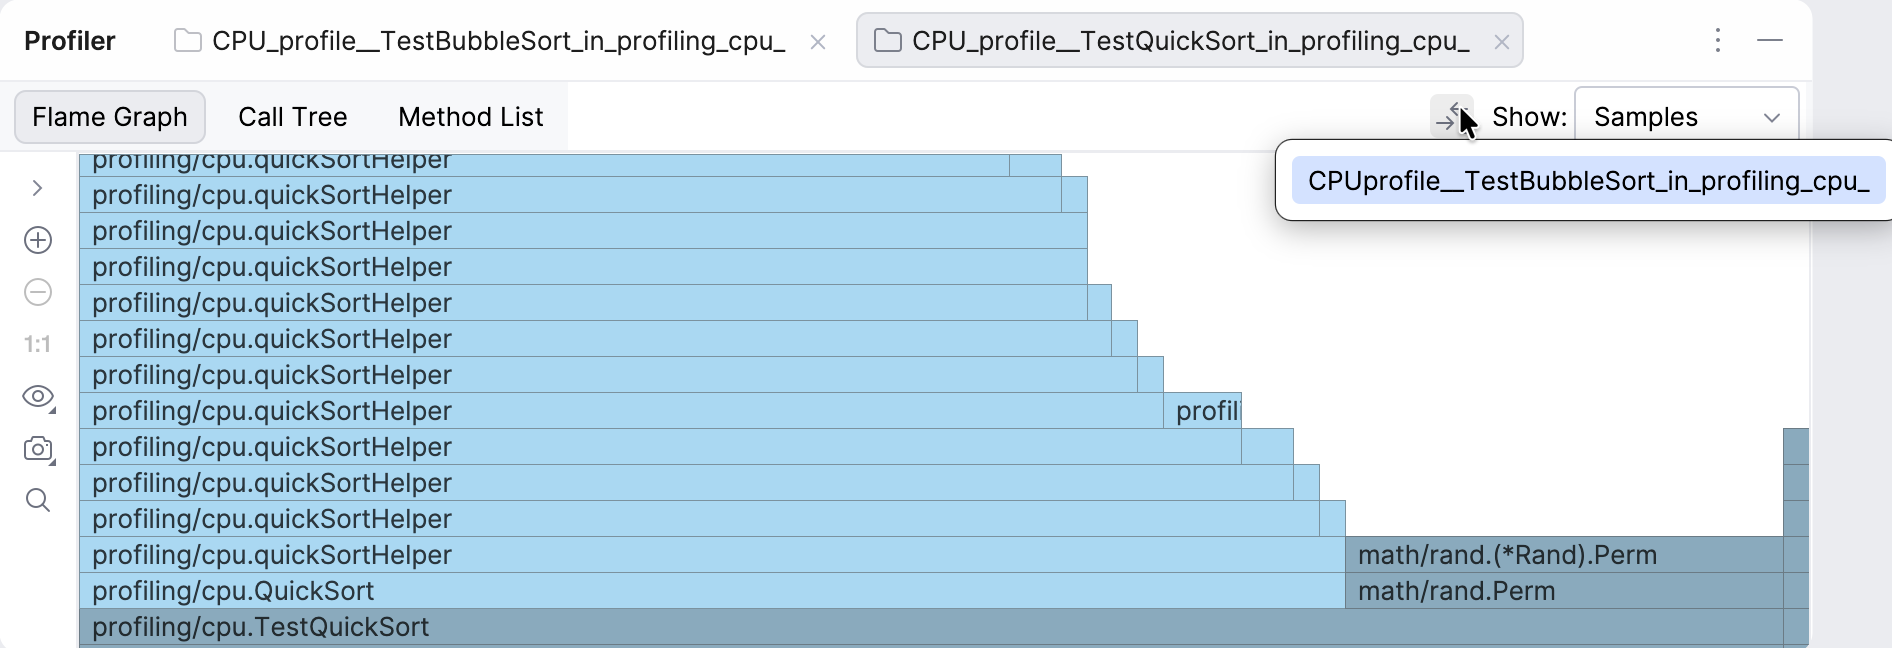The image size is (1892, 648).
Task: Open the Show Samples dropdown
Action: coord(1686,117)
